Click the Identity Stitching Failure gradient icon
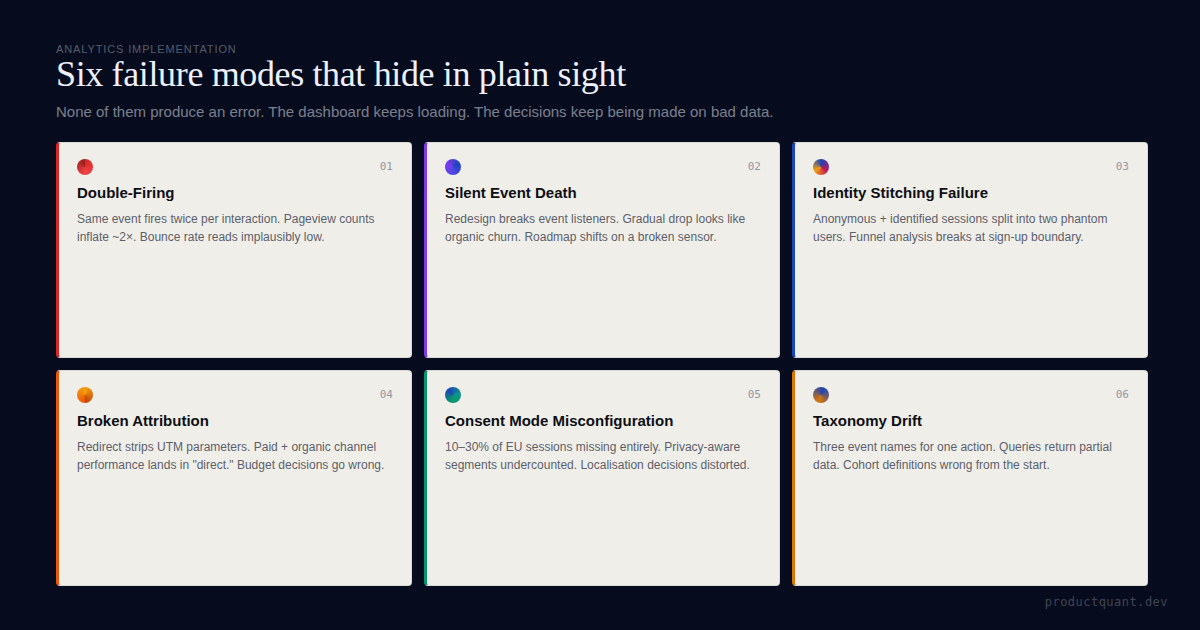Image resolution: width=1200 pixels, height=630 pixels. [821, 167]
